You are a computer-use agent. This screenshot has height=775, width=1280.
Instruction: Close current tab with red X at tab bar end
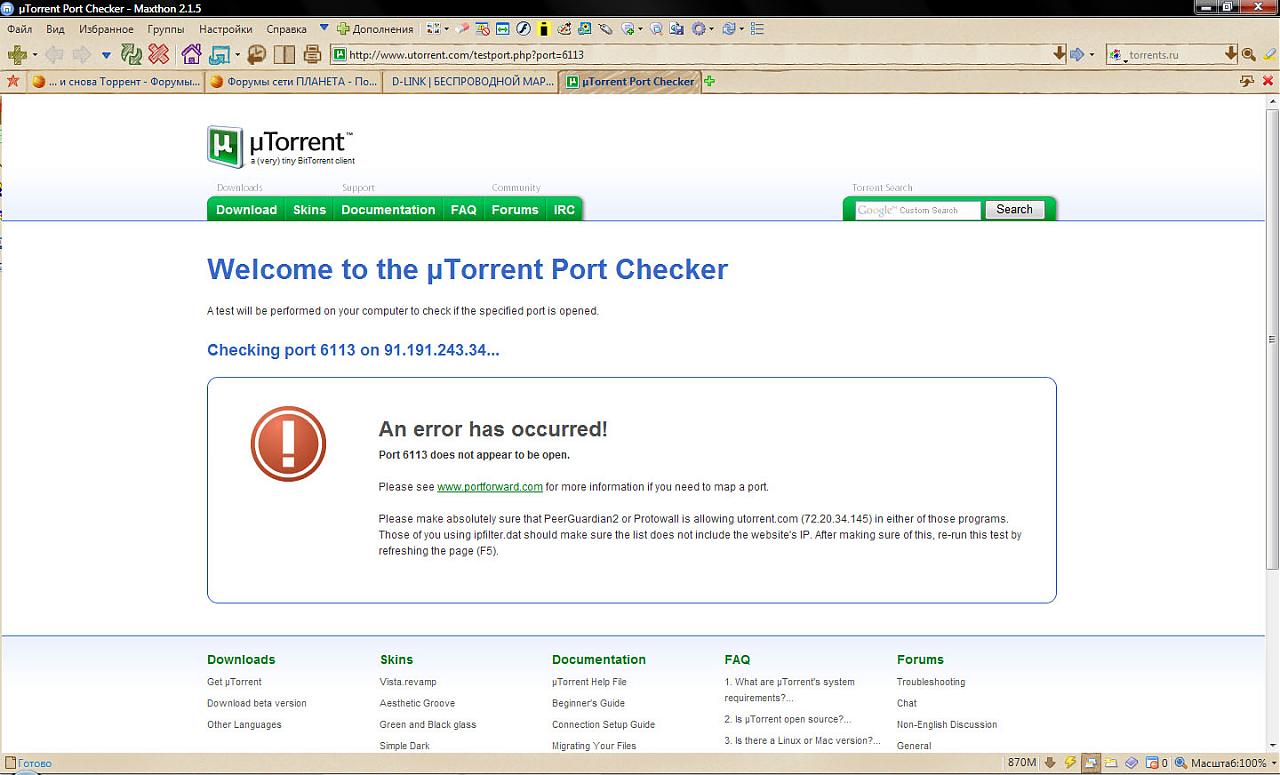pyautogui.click(x=1268, y=81)
